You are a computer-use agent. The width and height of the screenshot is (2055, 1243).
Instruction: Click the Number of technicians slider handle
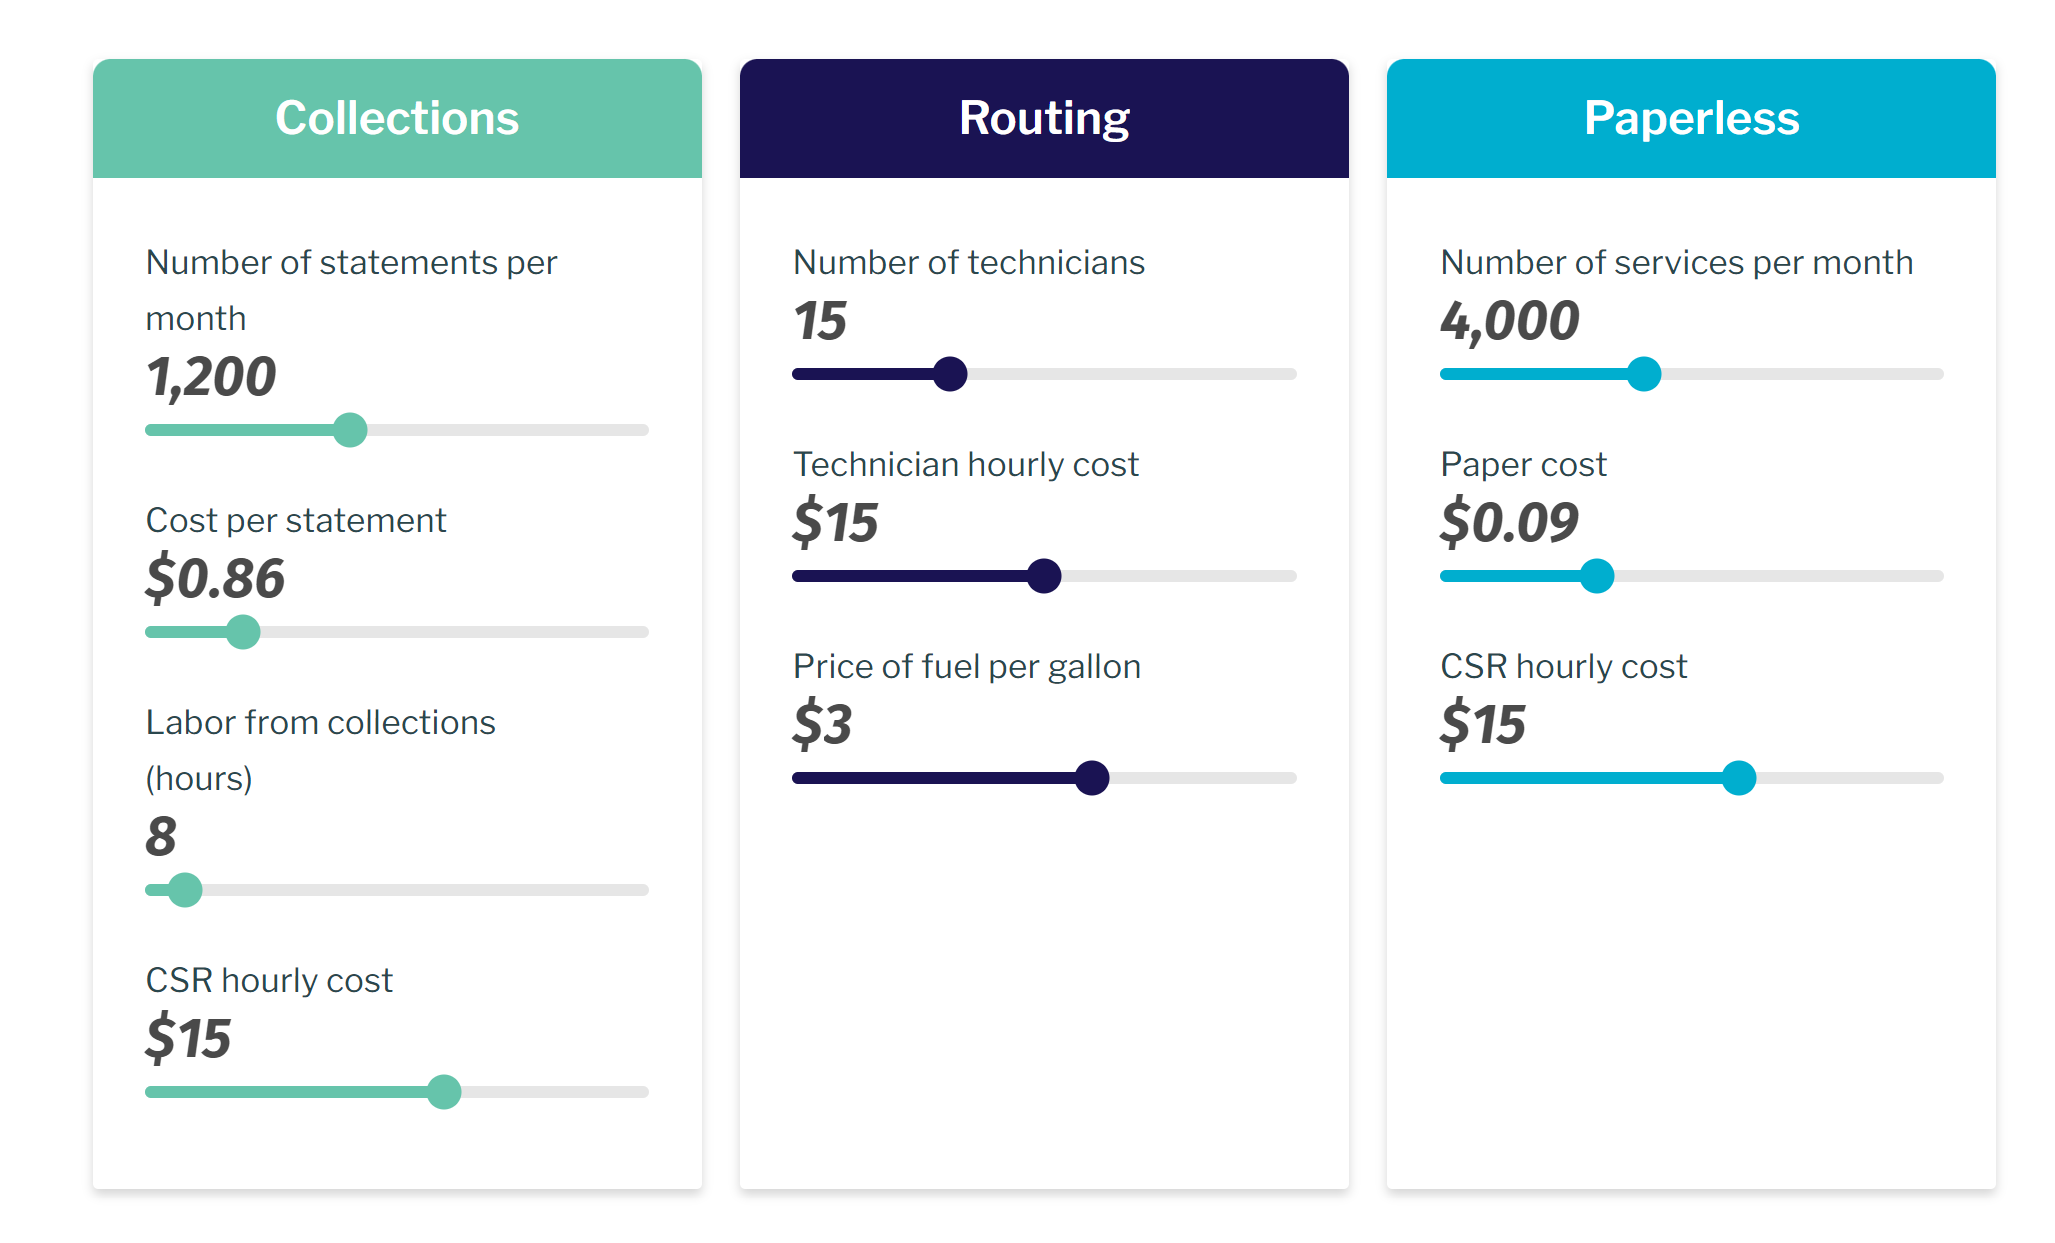click(950, 374)
